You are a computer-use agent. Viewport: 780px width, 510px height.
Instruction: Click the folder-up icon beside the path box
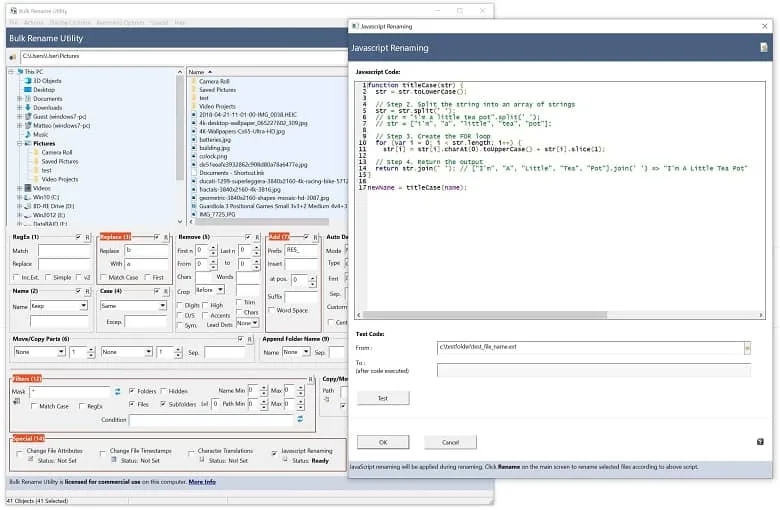[x=12, y=57]
